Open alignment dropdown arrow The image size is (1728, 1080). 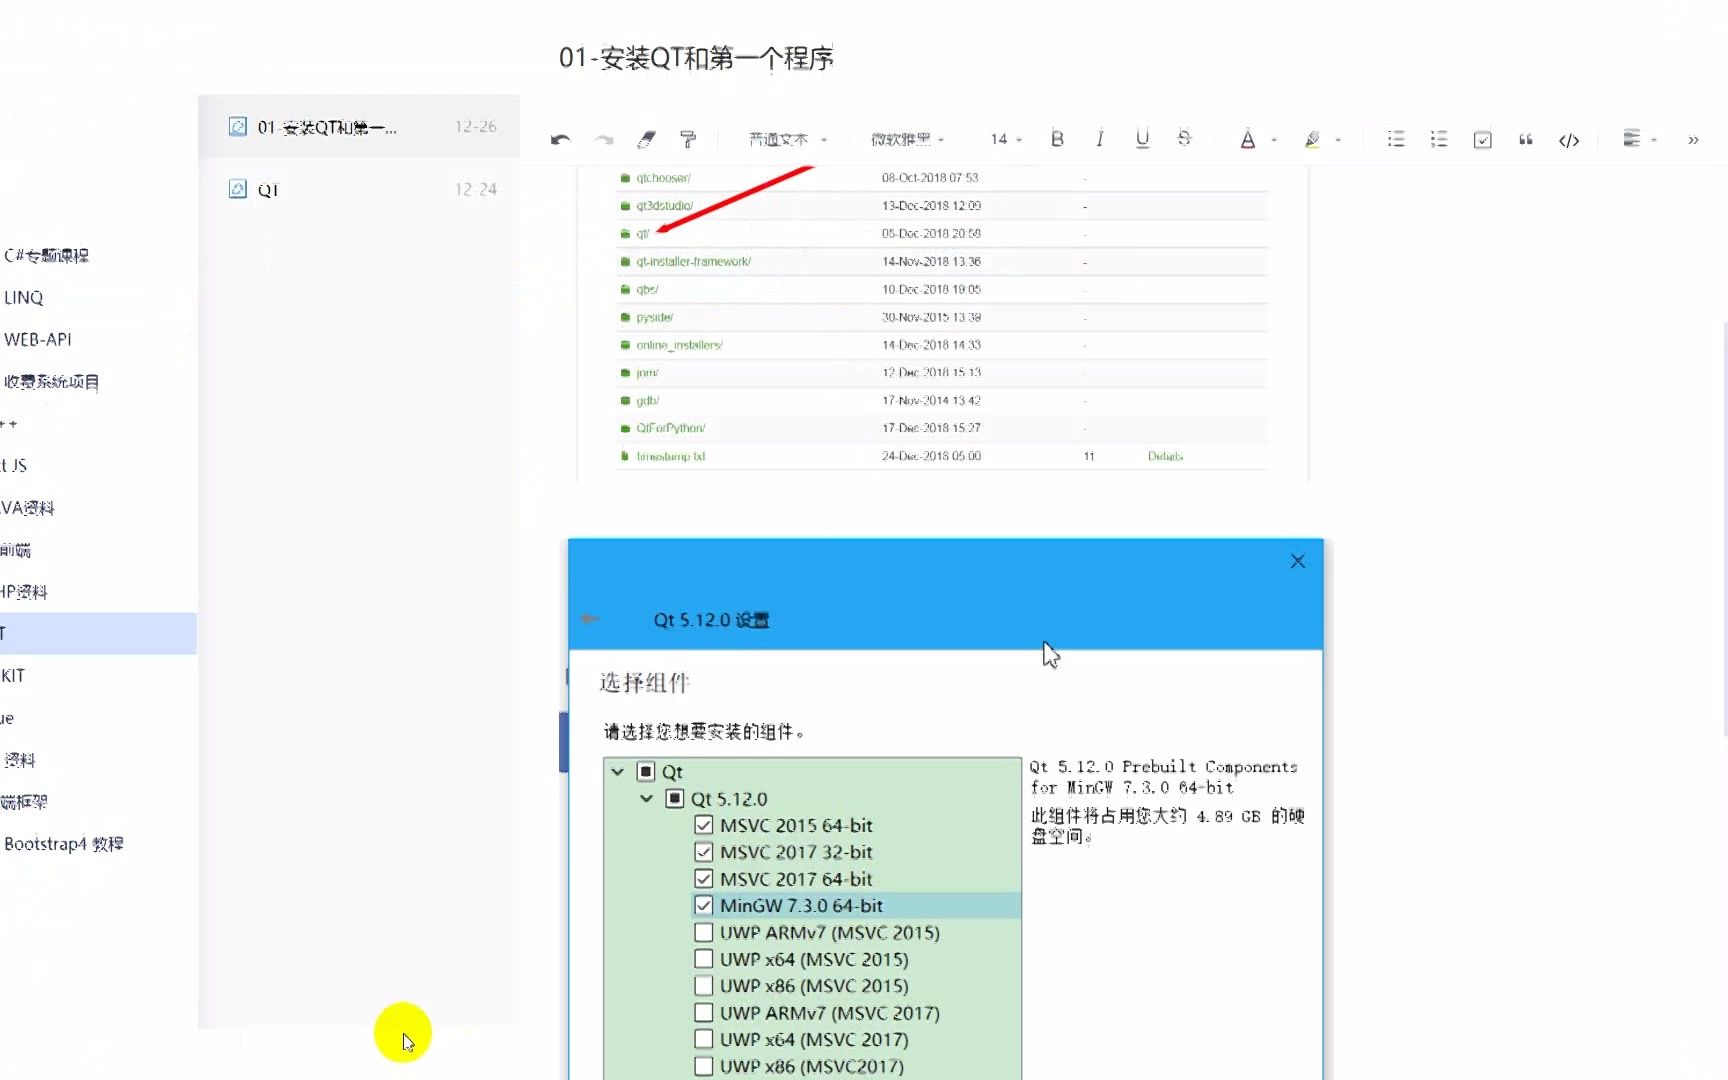pos(1654,140)
